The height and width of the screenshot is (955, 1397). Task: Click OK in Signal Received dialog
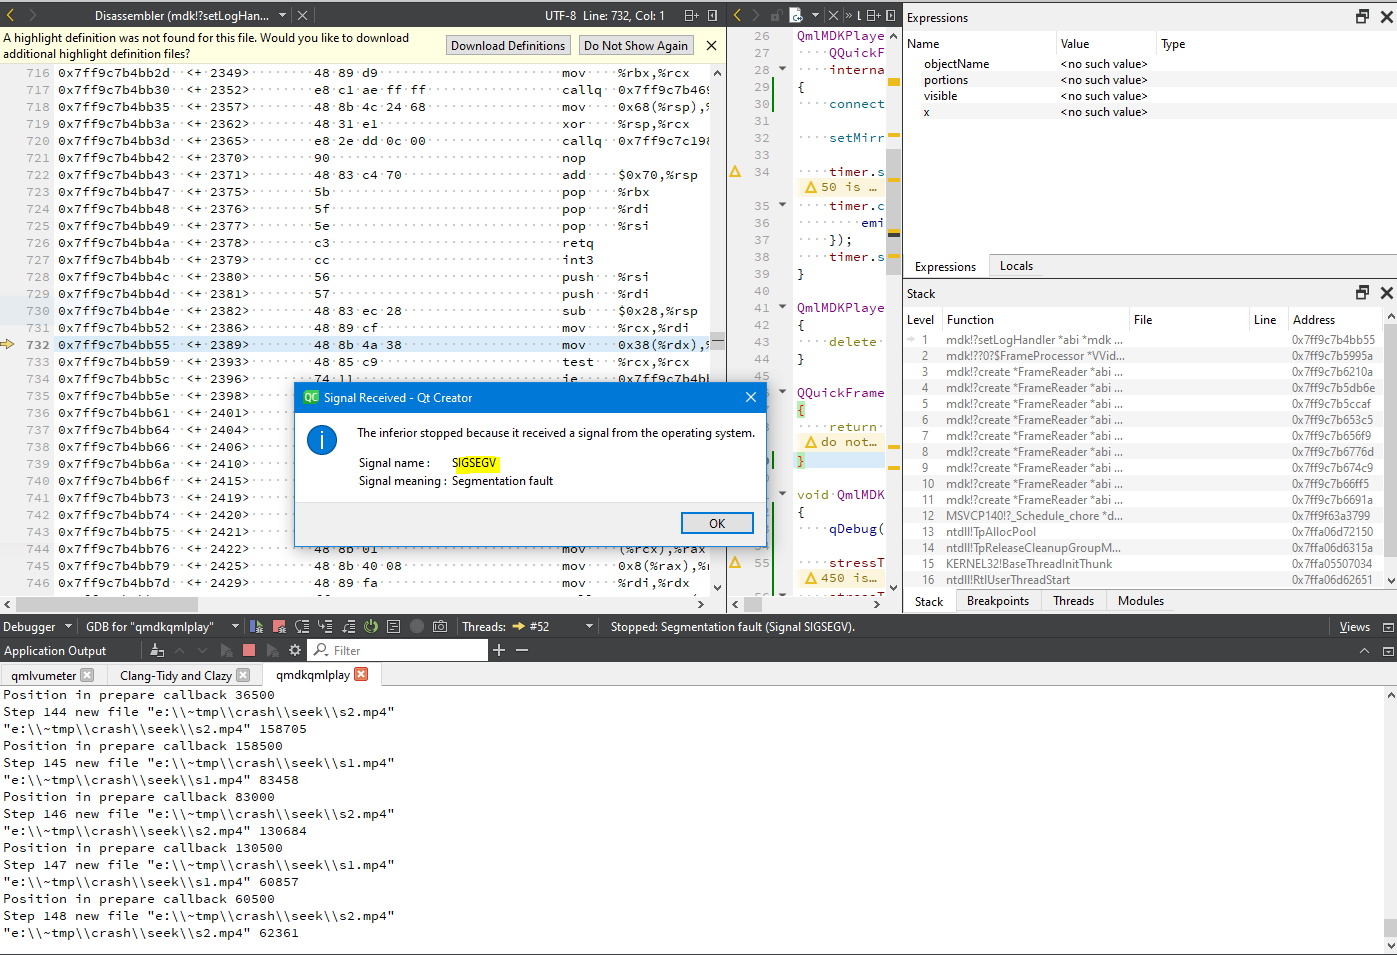click(717, 523)
